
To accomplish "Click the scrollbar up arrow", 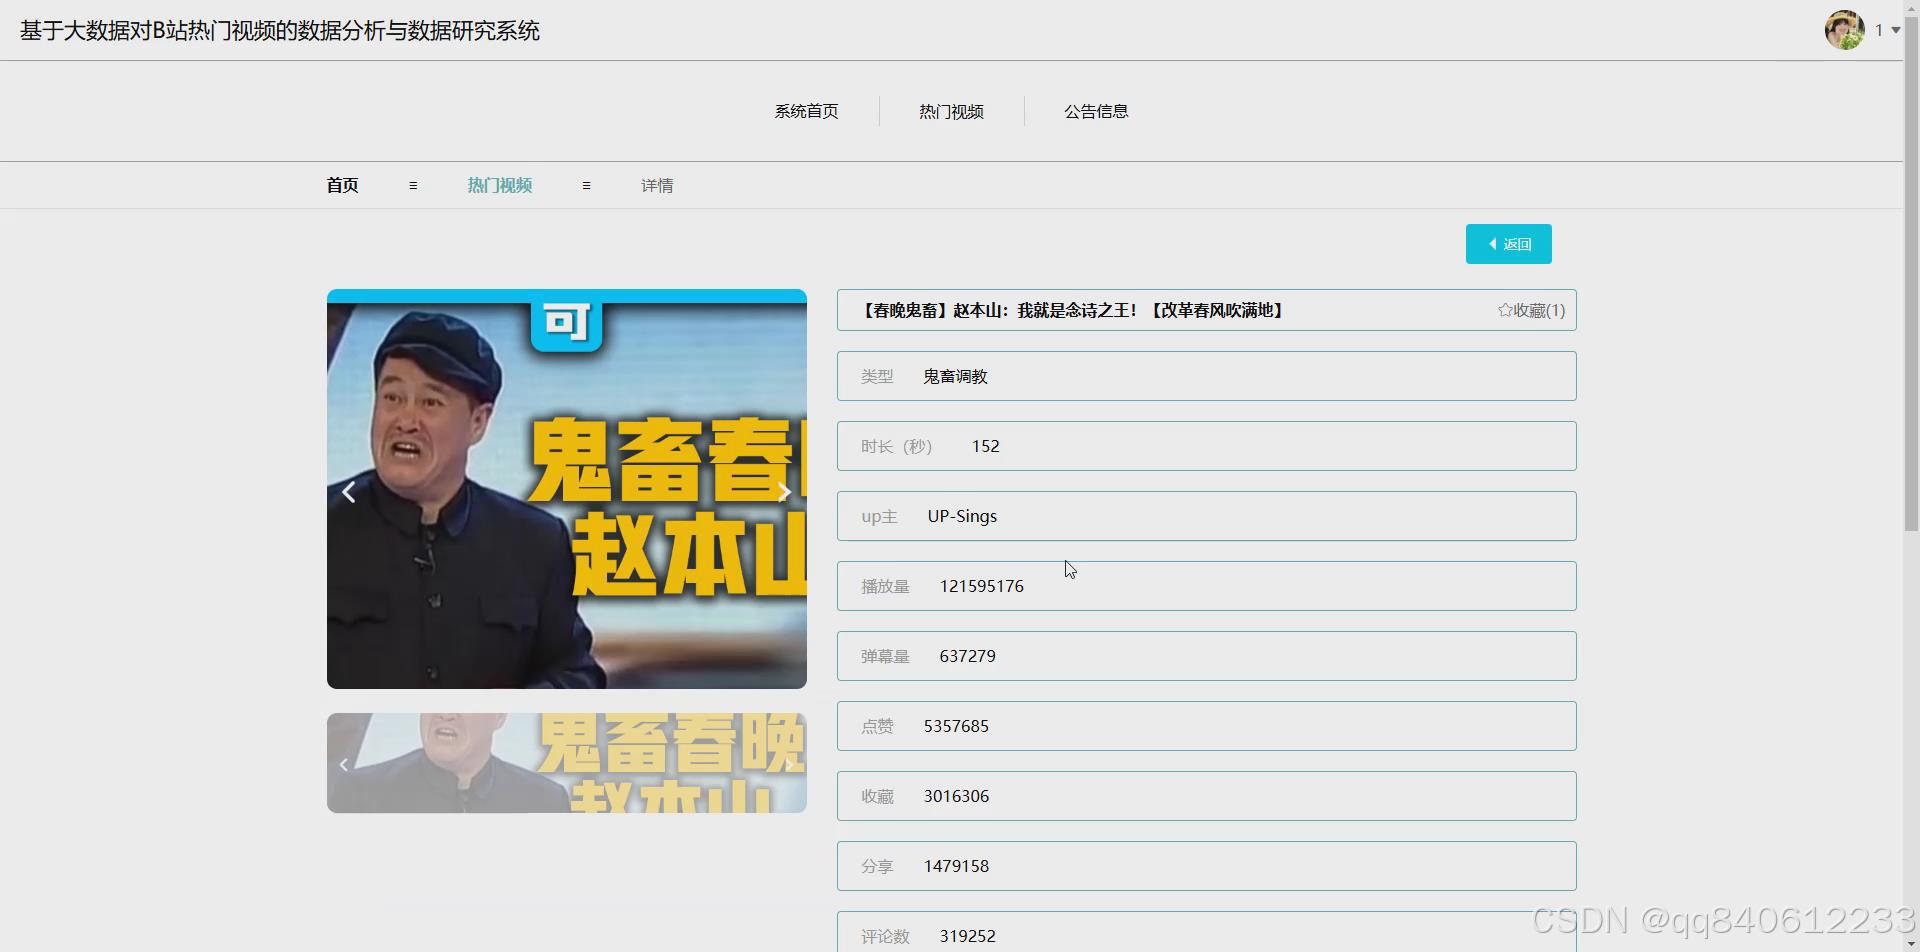I will pos(1911,8).
